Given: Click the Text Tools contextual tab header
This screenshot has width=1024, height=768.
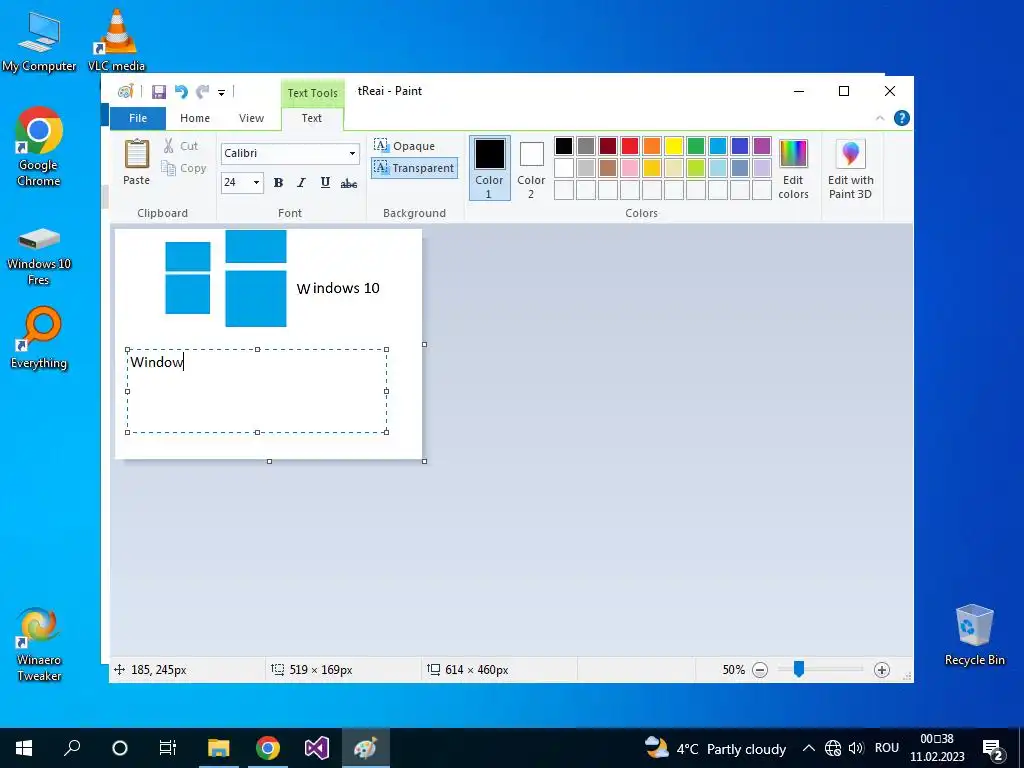Looking at the screenshot, I should point(312,93).
